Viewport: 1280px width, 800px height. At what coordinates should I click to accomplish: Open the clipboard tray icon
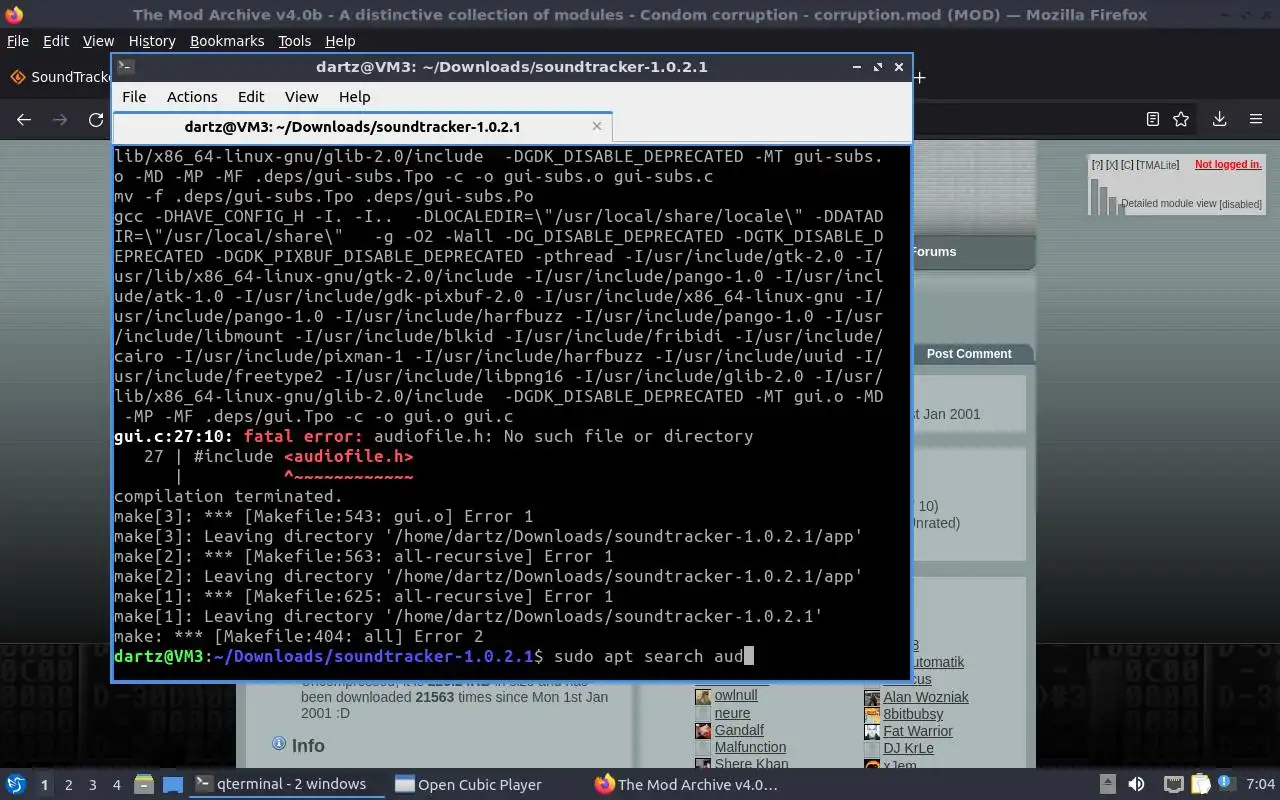pyautogui.click(x=1201, y=784)
